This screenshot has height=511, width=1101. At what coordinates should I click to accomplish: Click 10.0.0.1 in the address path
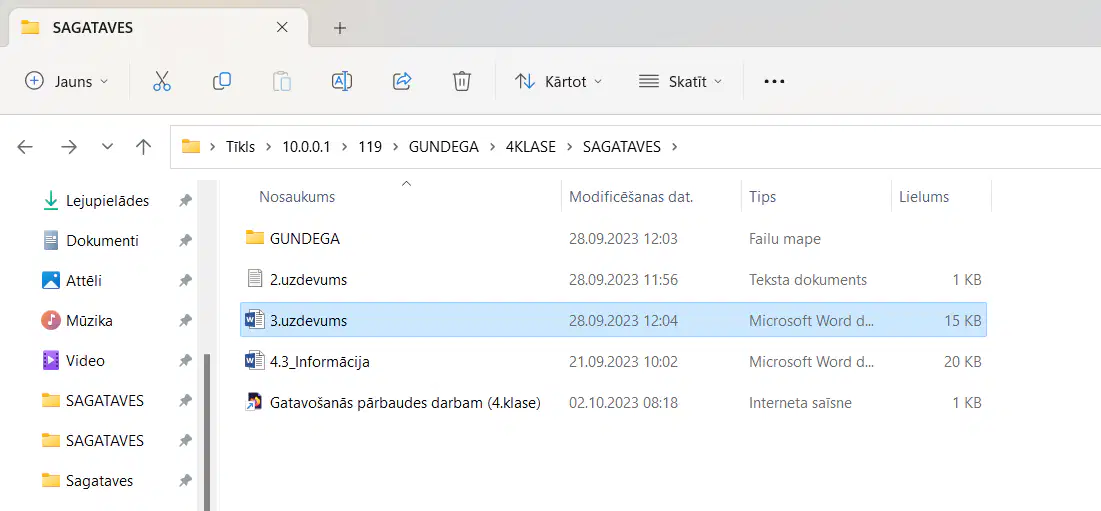[306, 147]
